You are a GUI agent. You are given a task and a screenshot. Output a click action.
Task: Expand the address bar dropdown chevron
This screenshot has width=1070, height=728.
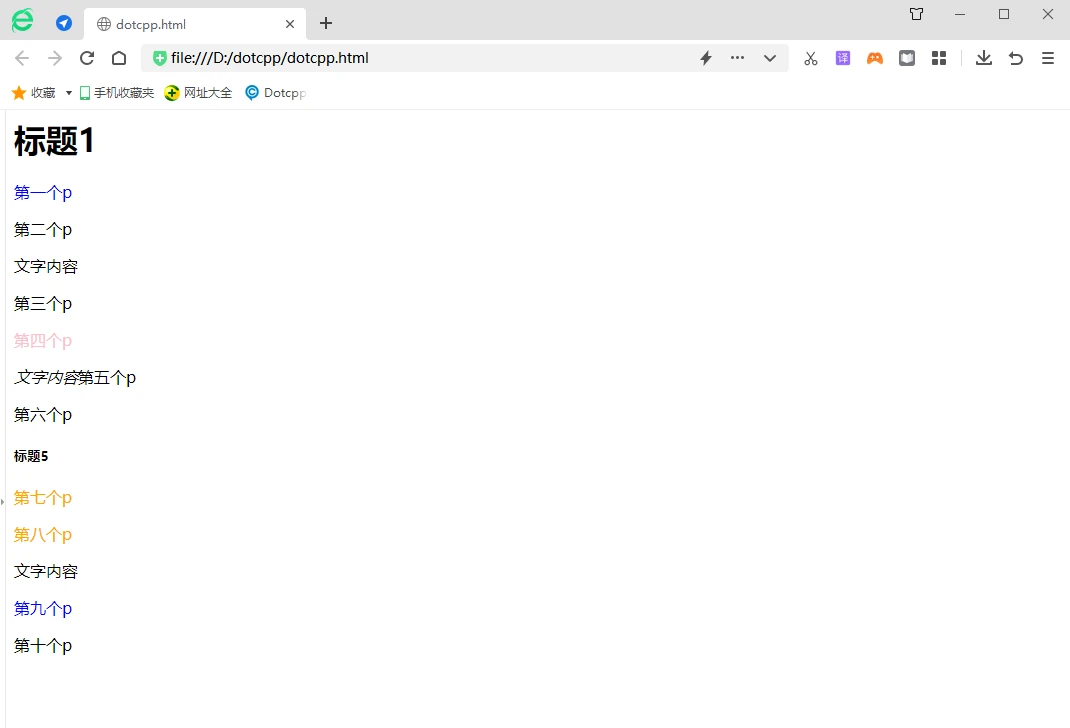pos(770,58)
